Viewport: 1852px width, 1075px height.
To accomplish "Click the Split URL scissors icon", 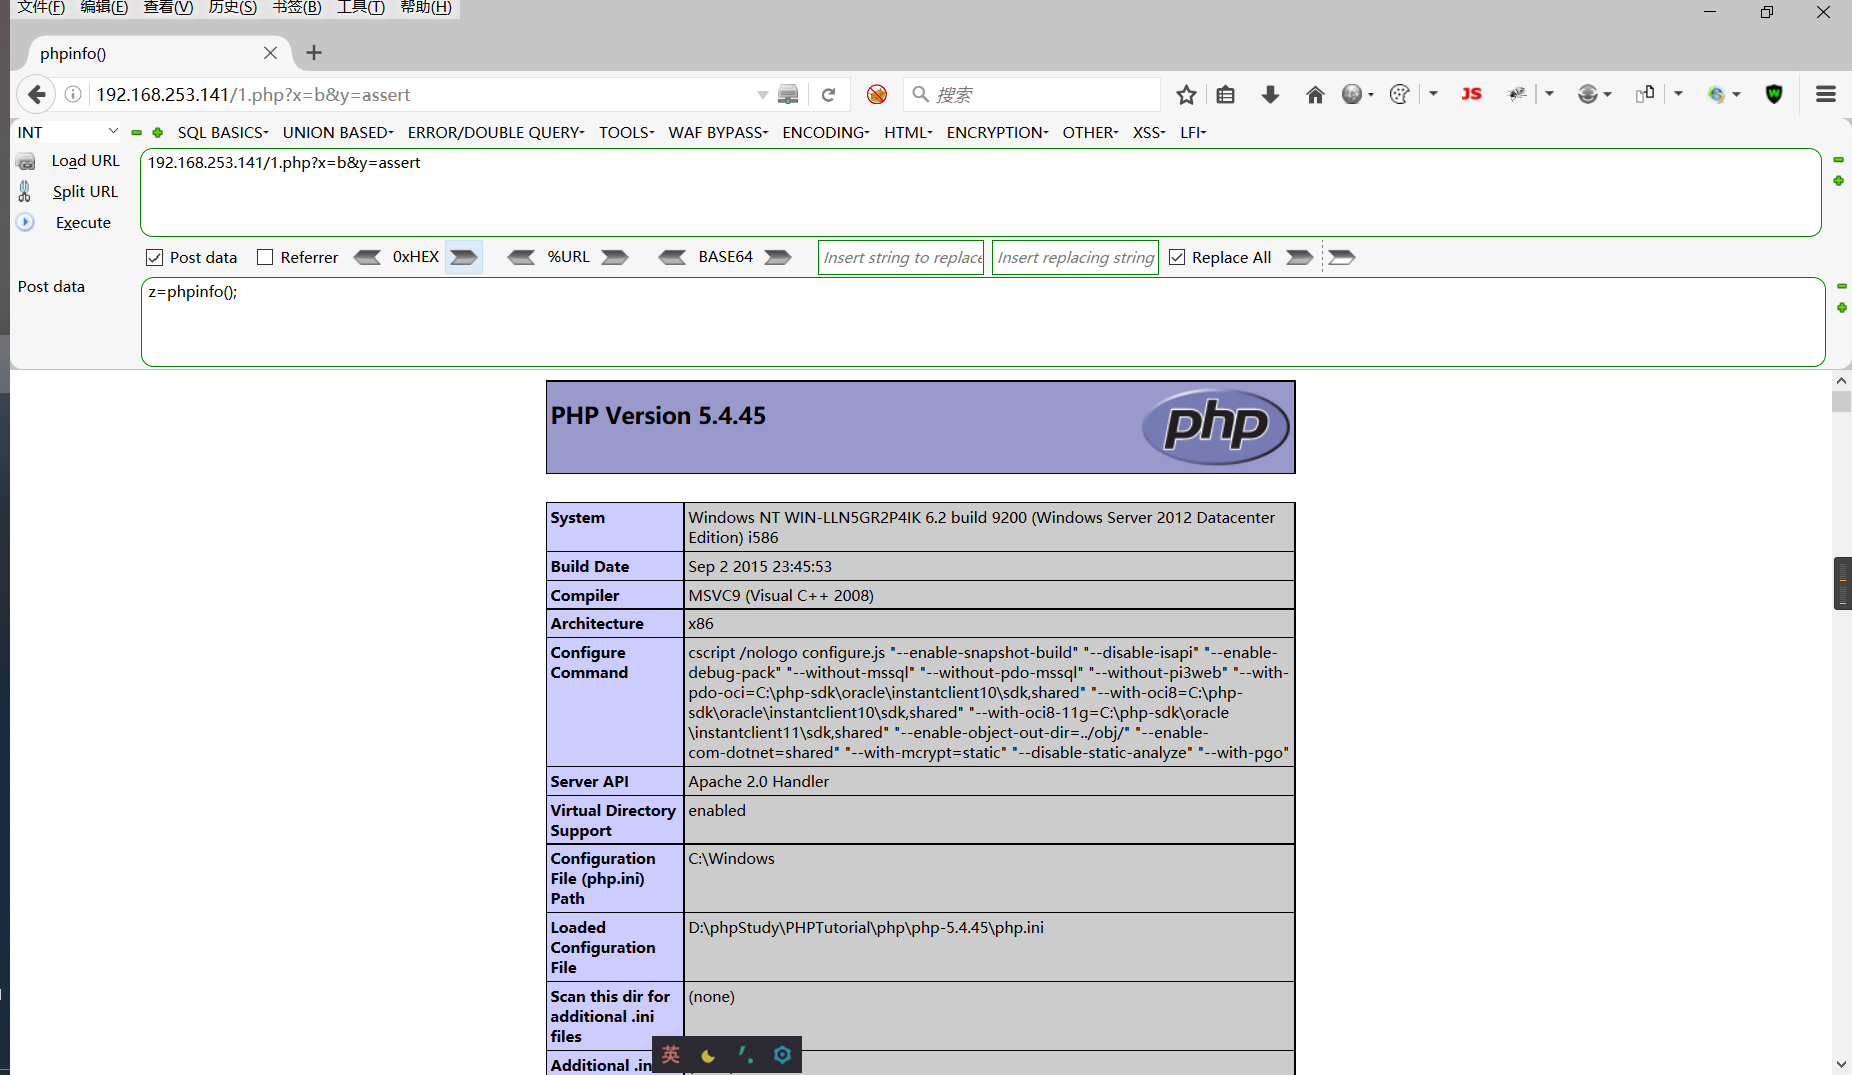I will [x=25, y=191].
